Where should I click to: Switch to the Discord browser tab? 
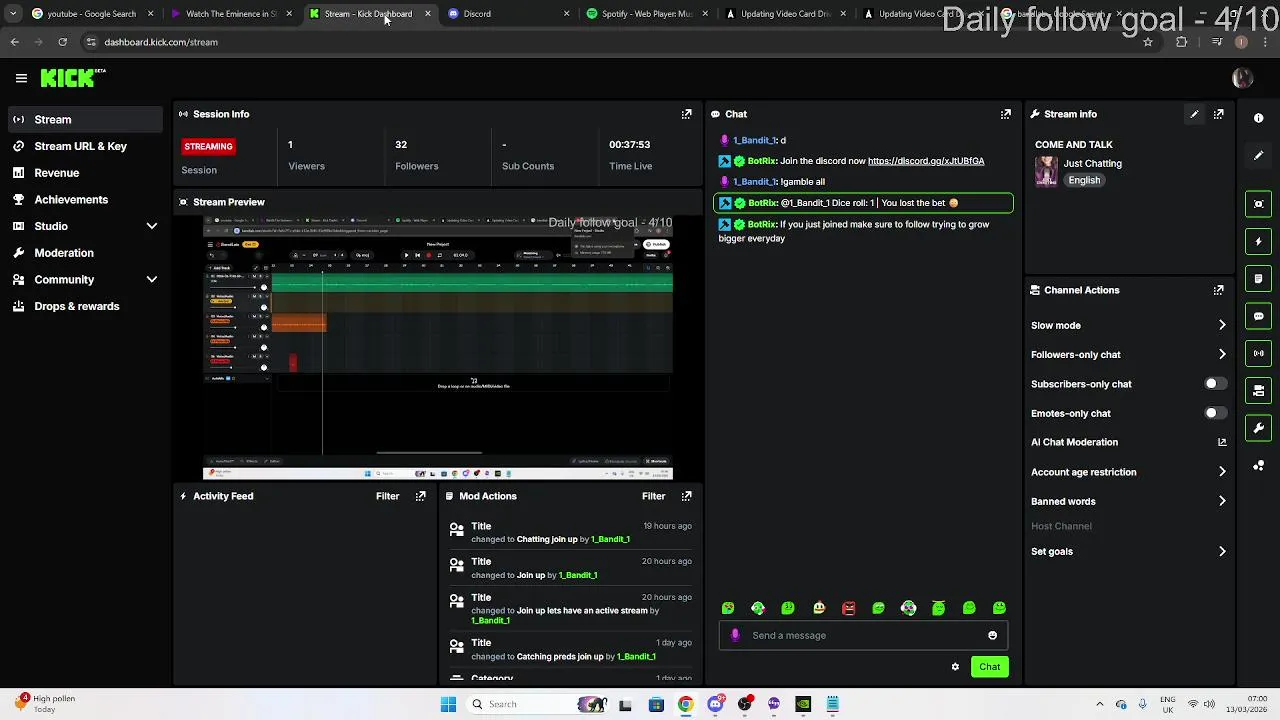[508, 14]
